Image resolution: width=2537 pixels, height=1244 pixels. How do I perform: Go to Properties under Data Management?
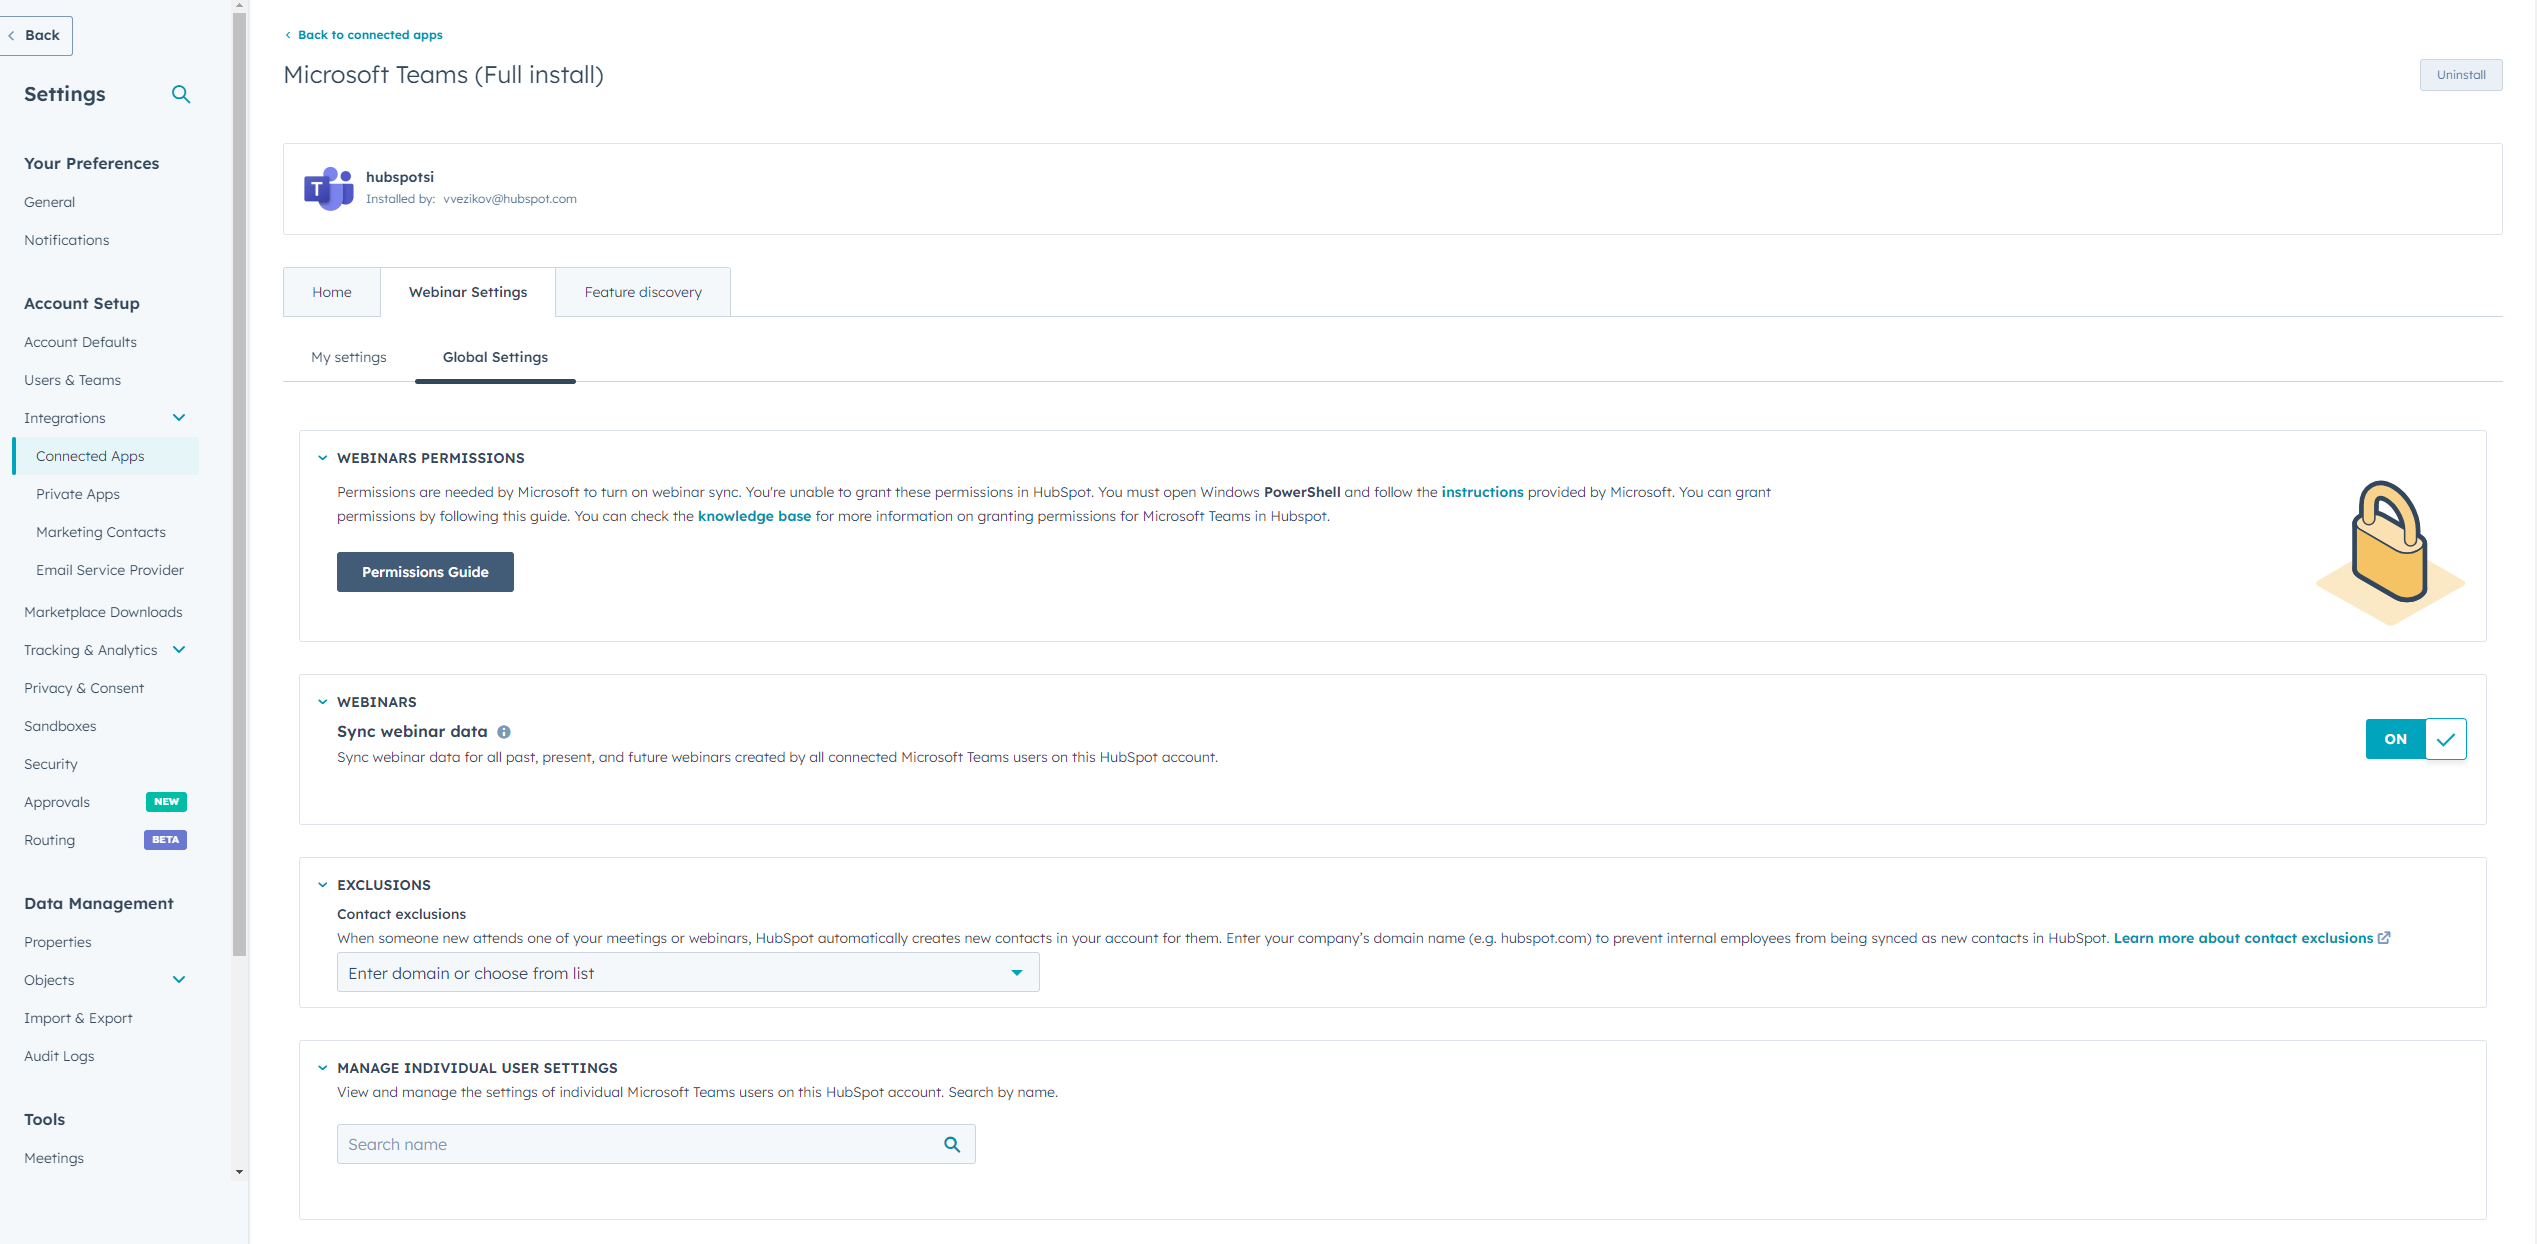point(58,942)
